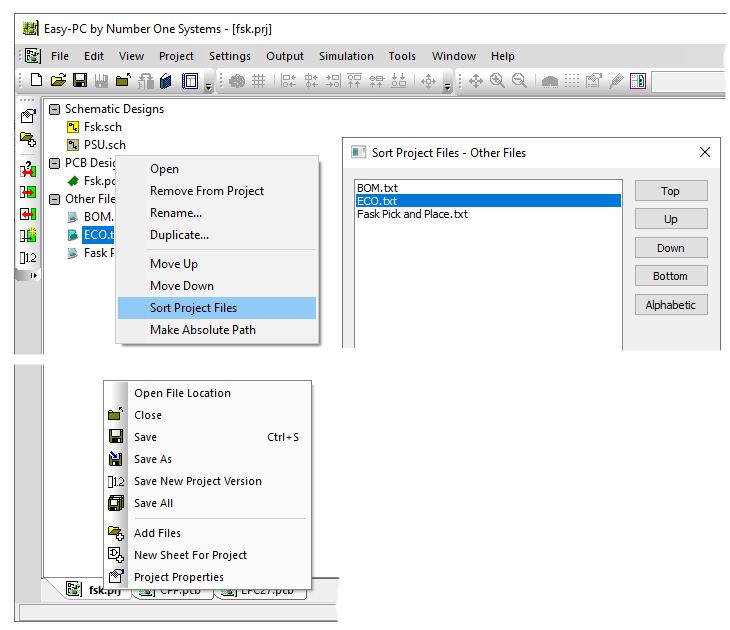Open the Tools menu

(x=402, y=56)
